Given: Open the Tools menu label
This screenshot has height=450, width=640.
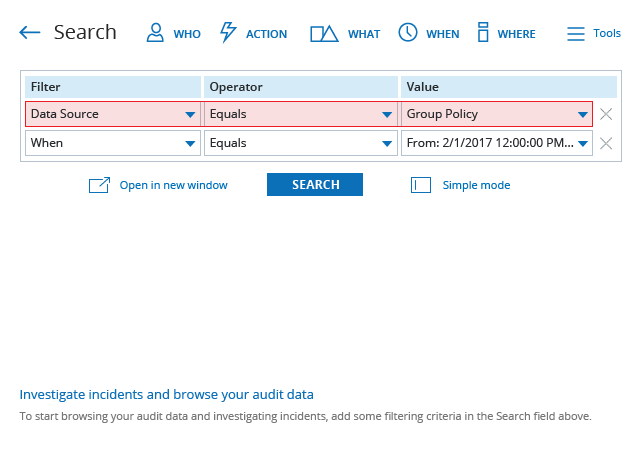Looking at the screenshot, I should [x=607, y=33].
